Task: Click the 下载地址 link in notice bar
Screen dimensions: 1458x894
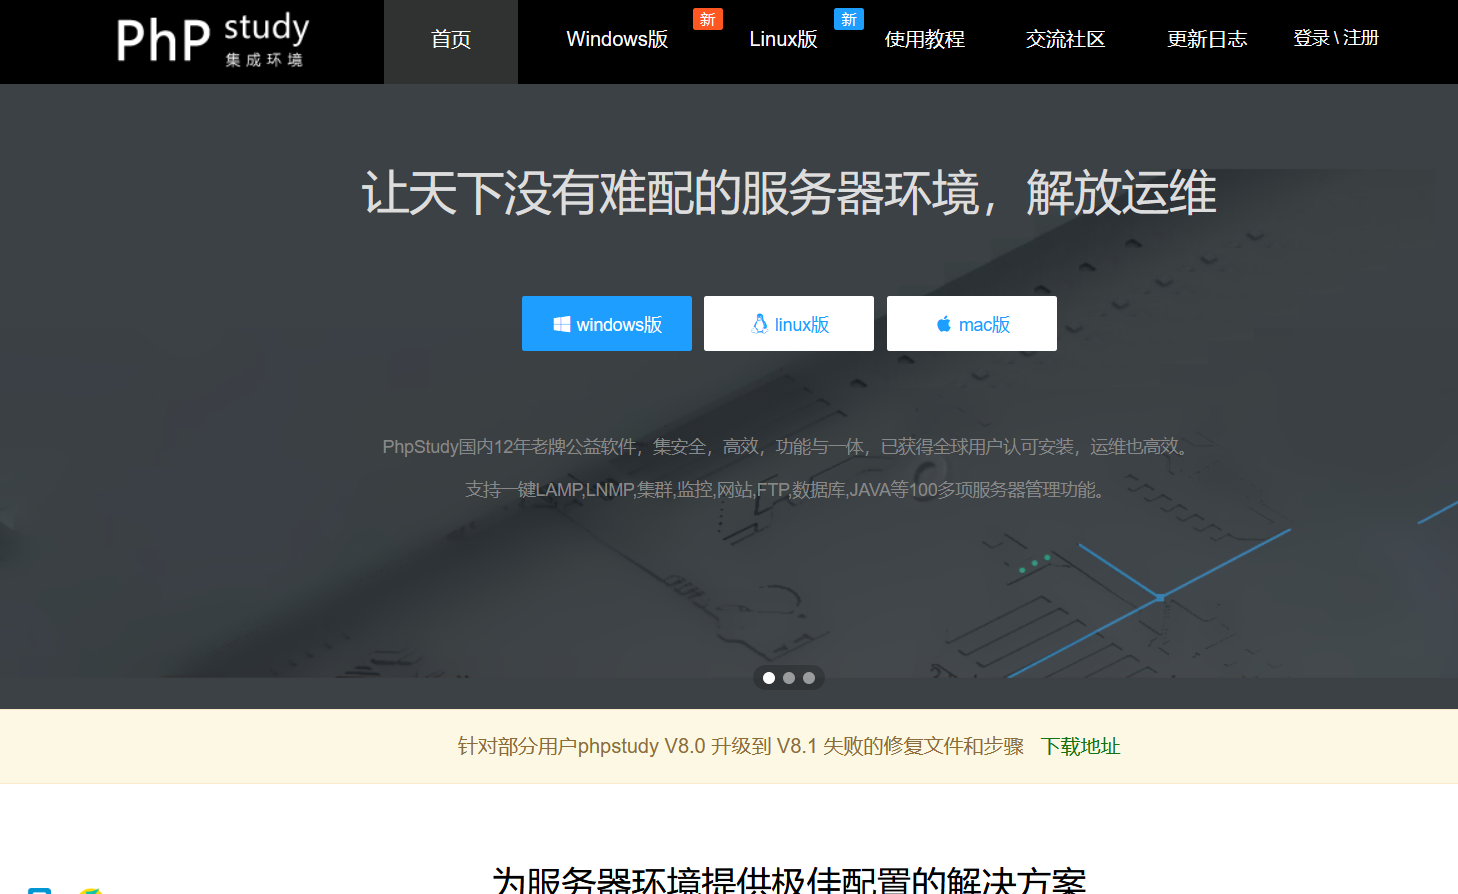Action: pos(1081,746)
